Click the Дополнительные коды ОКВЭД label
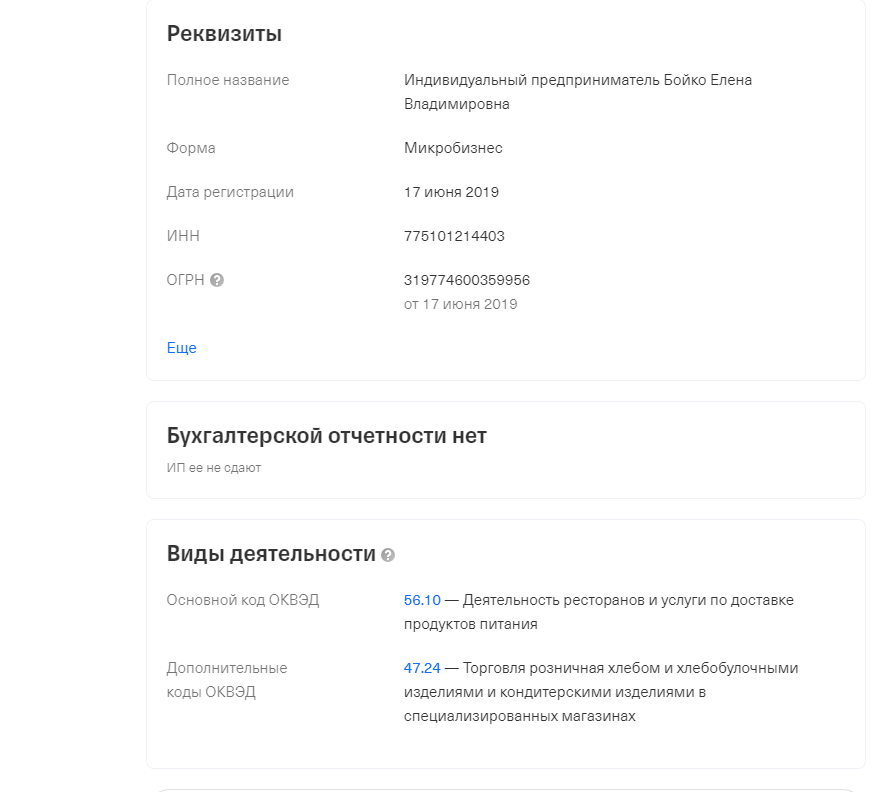886x792 pixels. click(x=226, y=679)
